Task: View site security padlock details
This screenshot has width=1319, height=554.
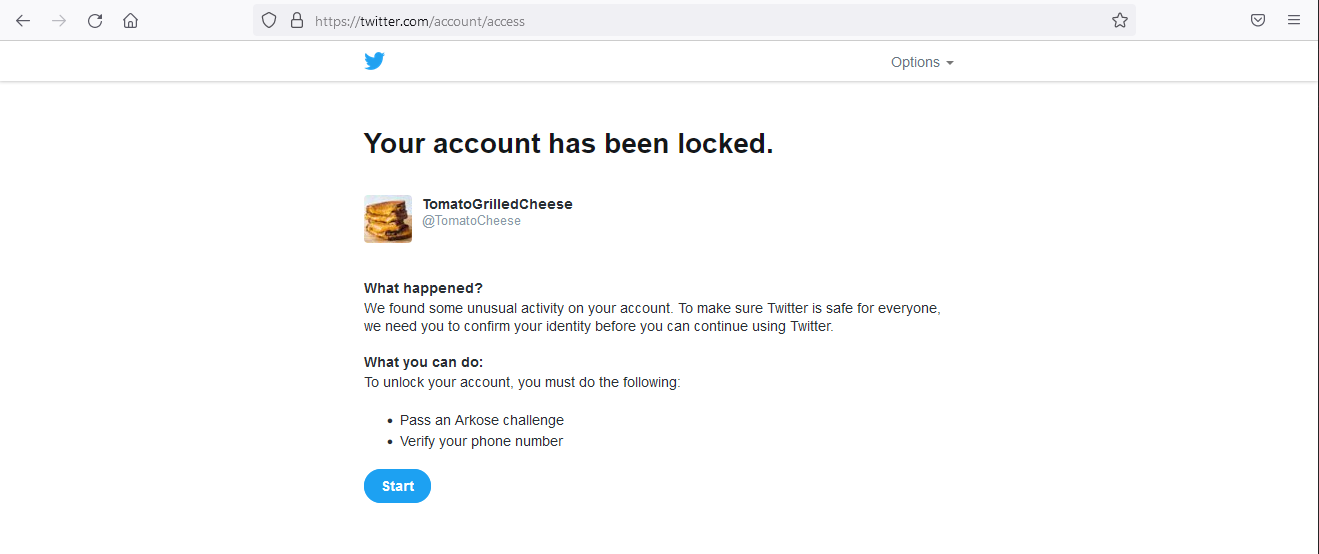Action: [296, 20]
